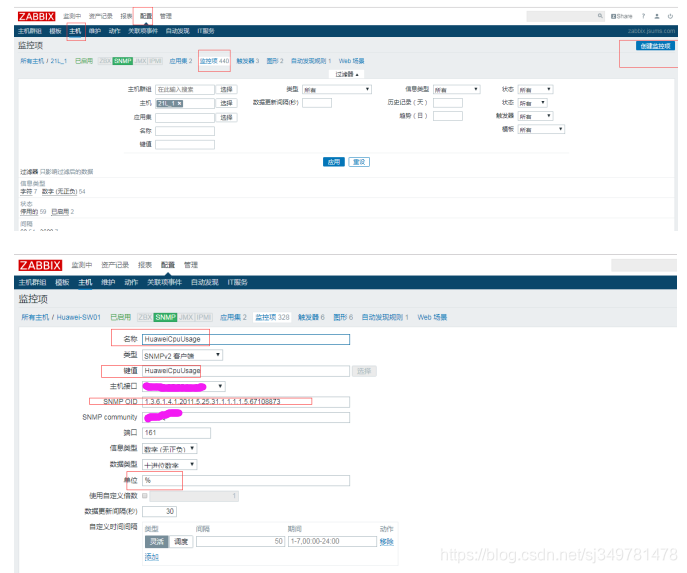This screenshot has width=687, height=573.
Task: Select the IT服务 submenu in the upper page
Action: click(x=205, y=31)
